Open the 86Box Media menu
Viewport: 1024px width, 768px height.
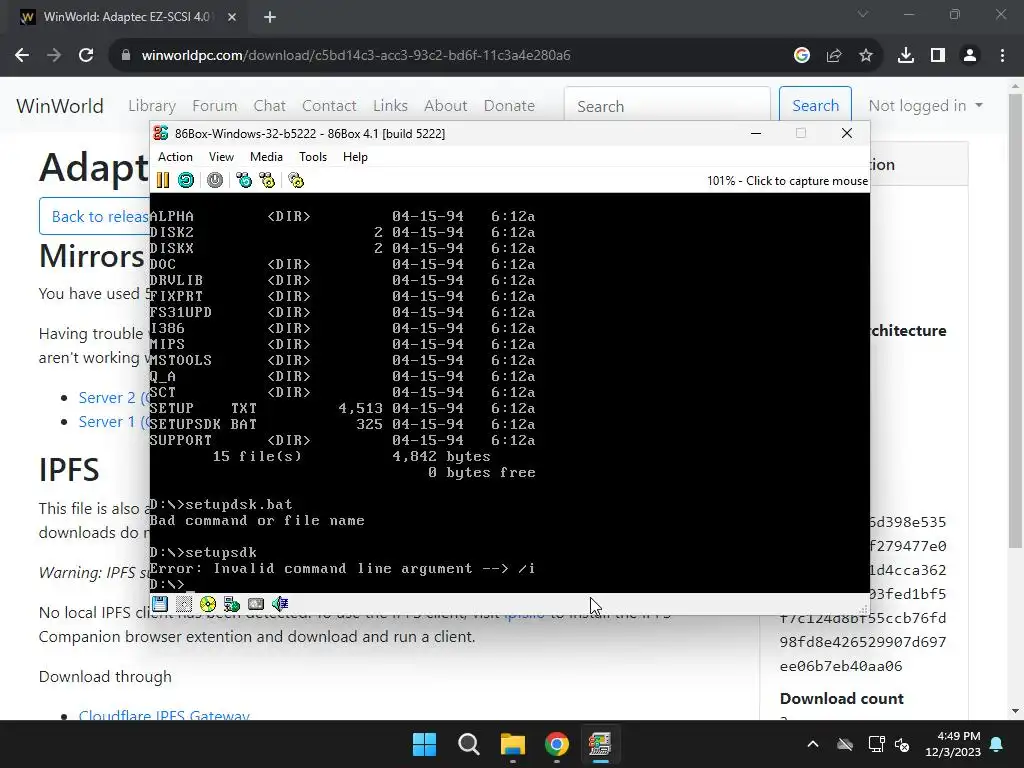tap(266, 157)
